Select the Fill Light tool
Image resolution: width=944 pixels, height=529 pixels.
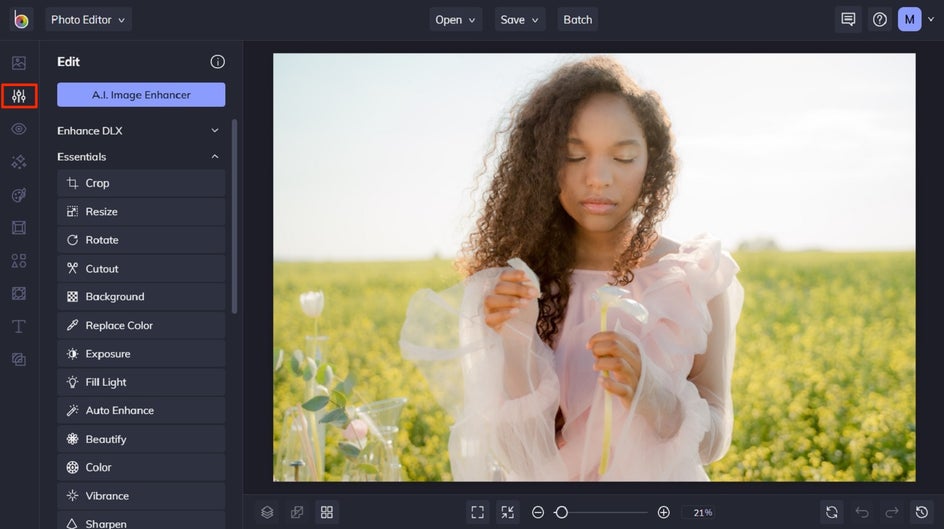[x=141, y=382]
